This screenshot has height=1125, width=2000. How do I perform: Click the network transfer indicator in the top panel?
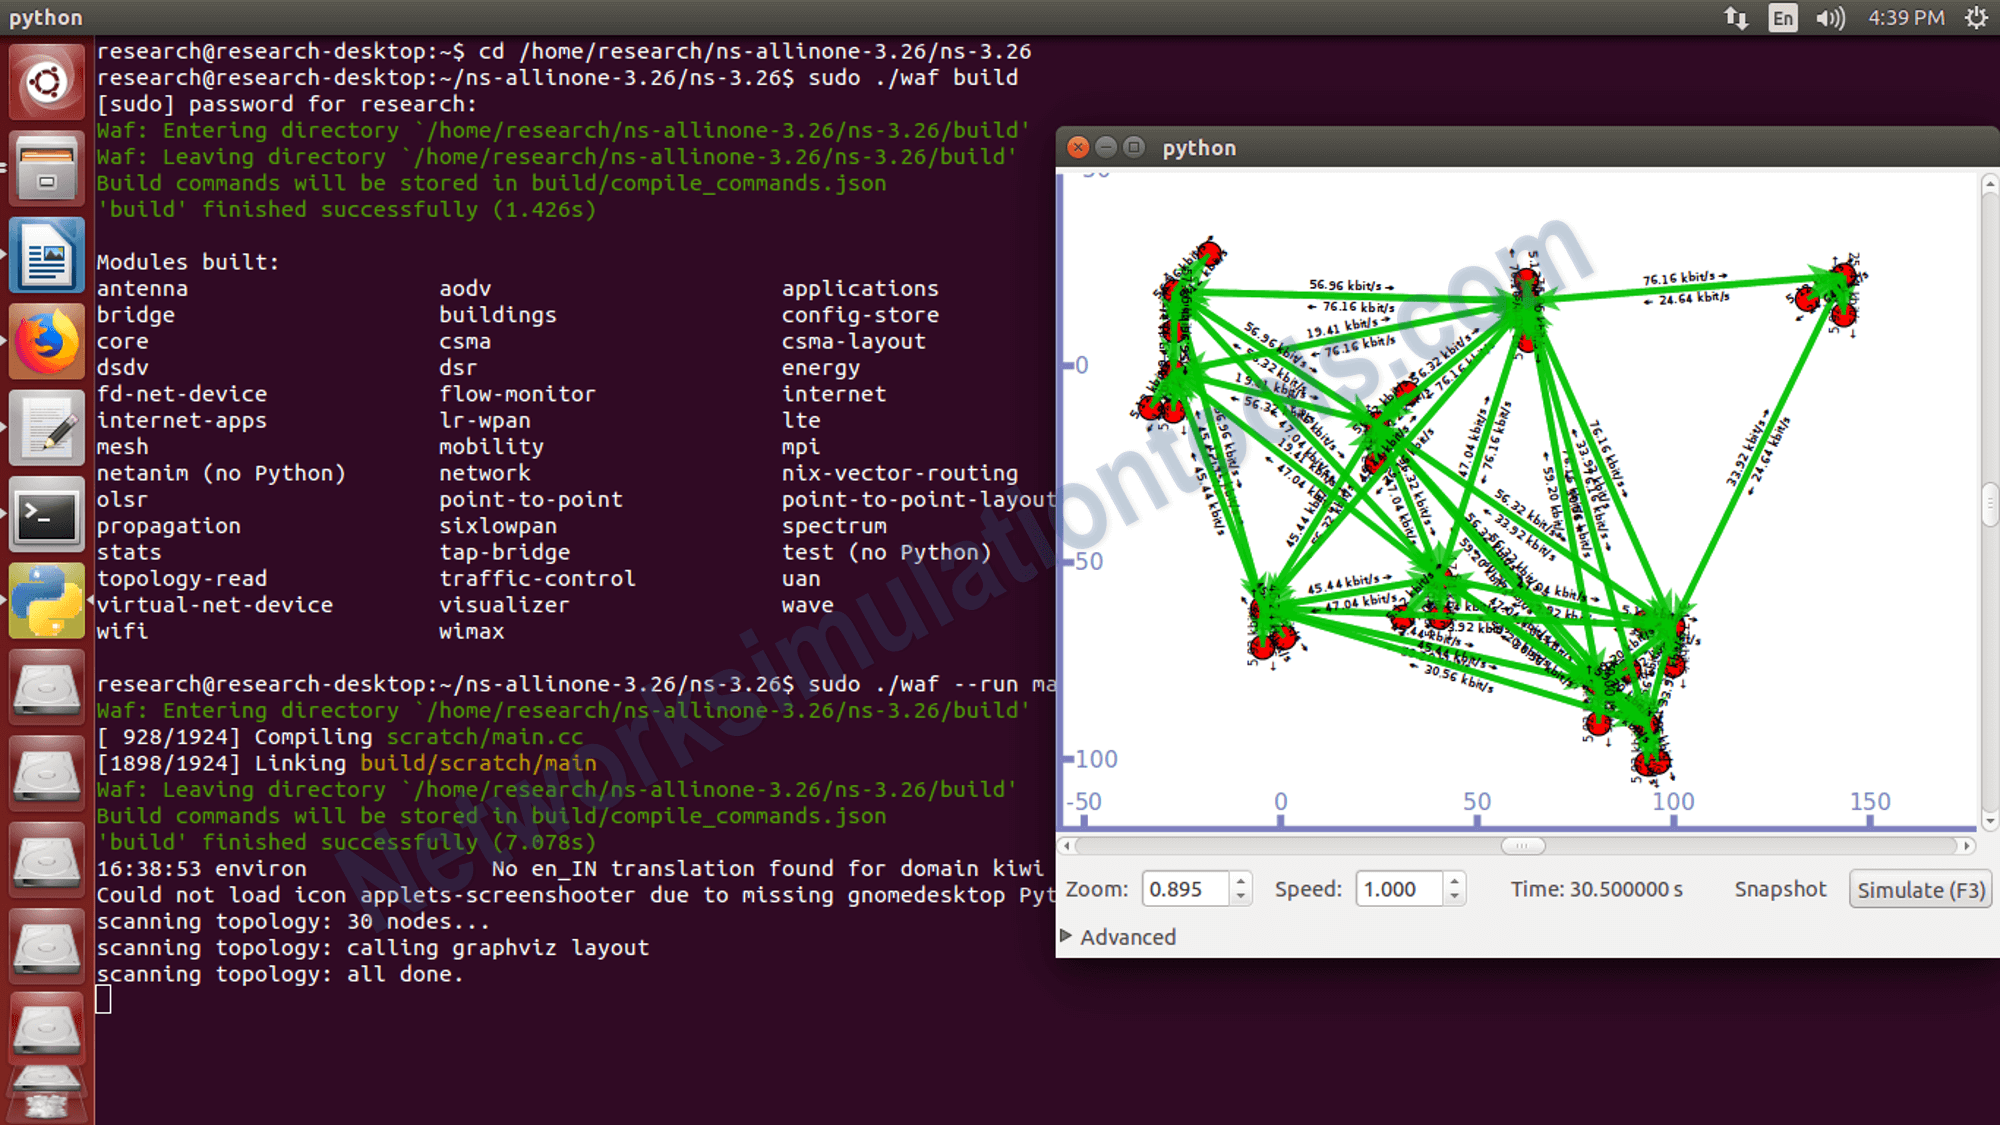coord(1736,18)
